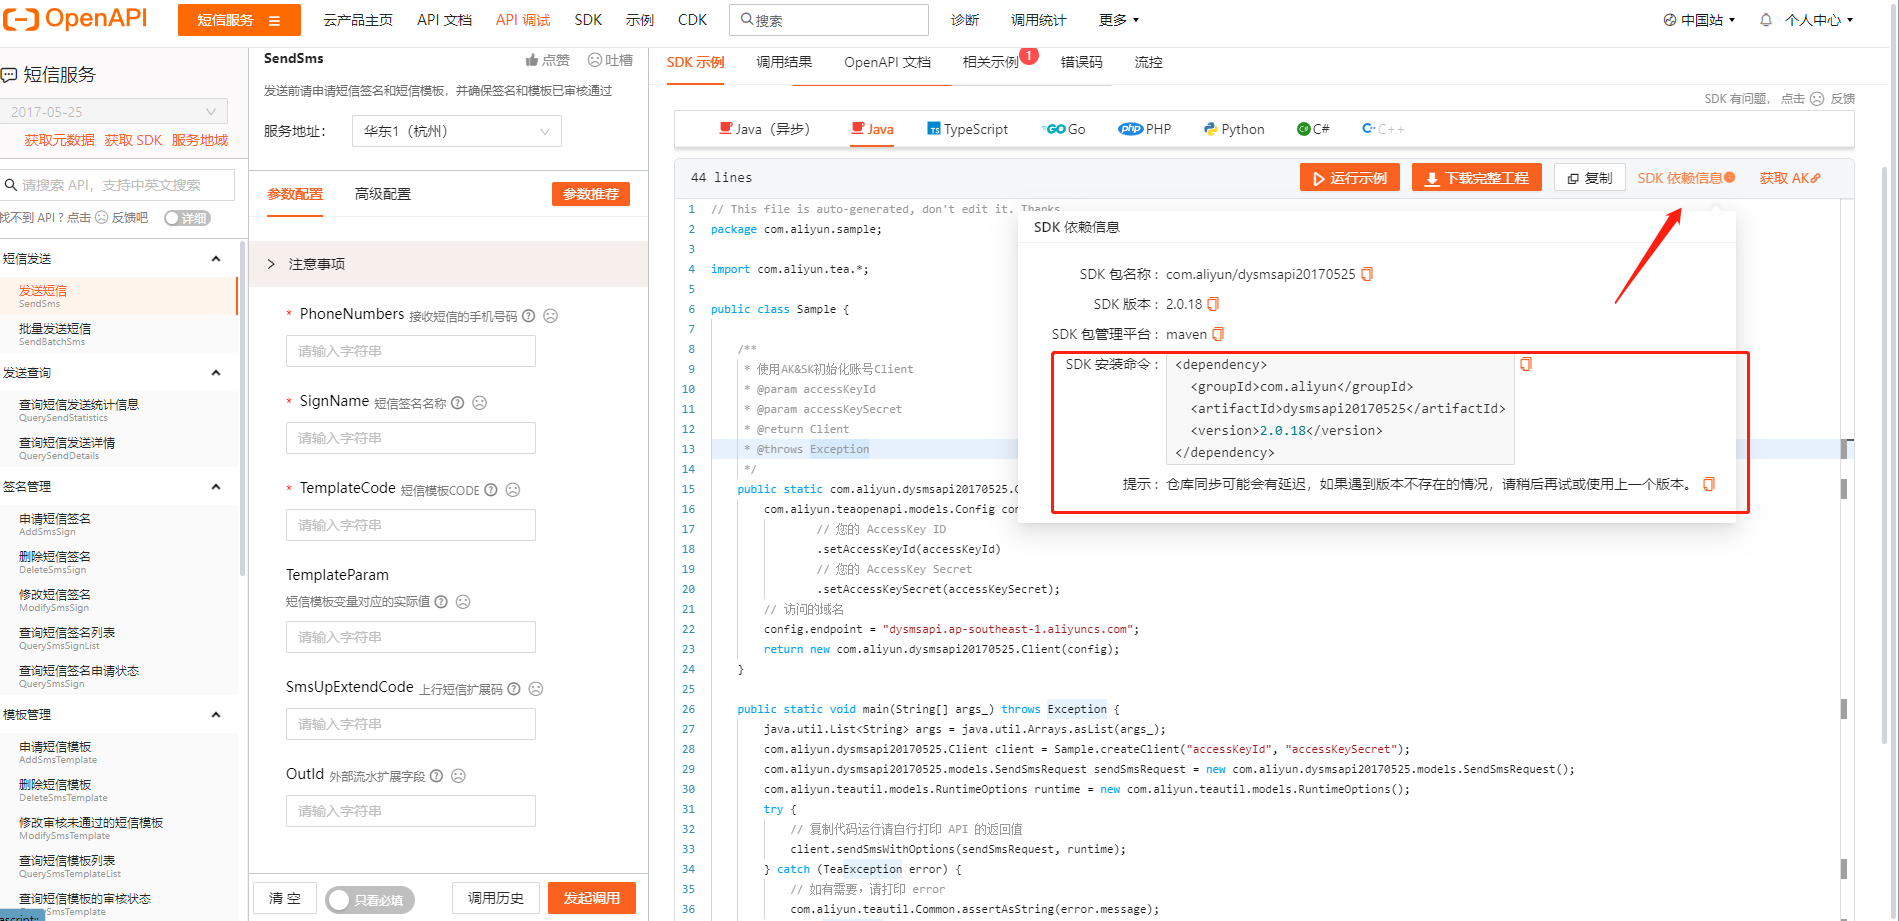Click feedback face icon next to OutId

[458, 776]
